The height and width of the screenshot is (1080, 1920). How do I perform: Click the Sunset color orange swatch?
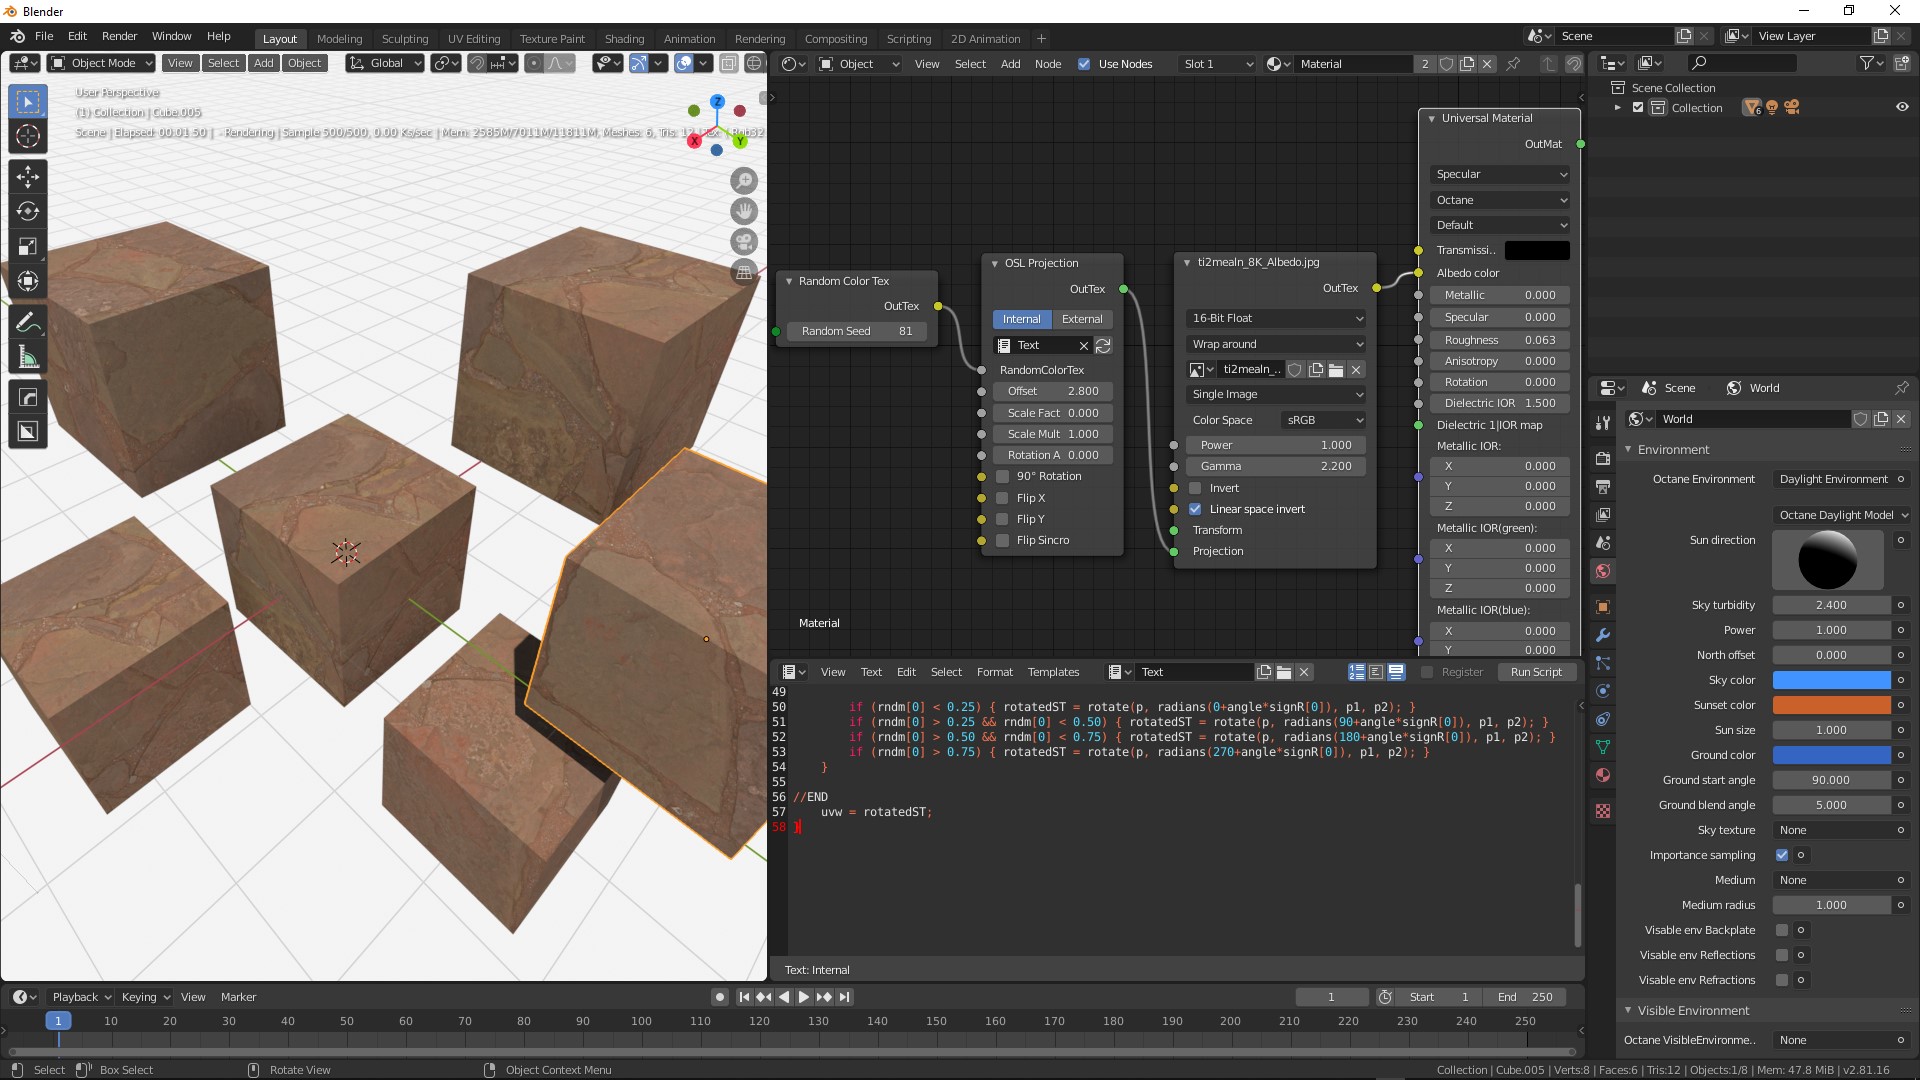click(1830, 705)
